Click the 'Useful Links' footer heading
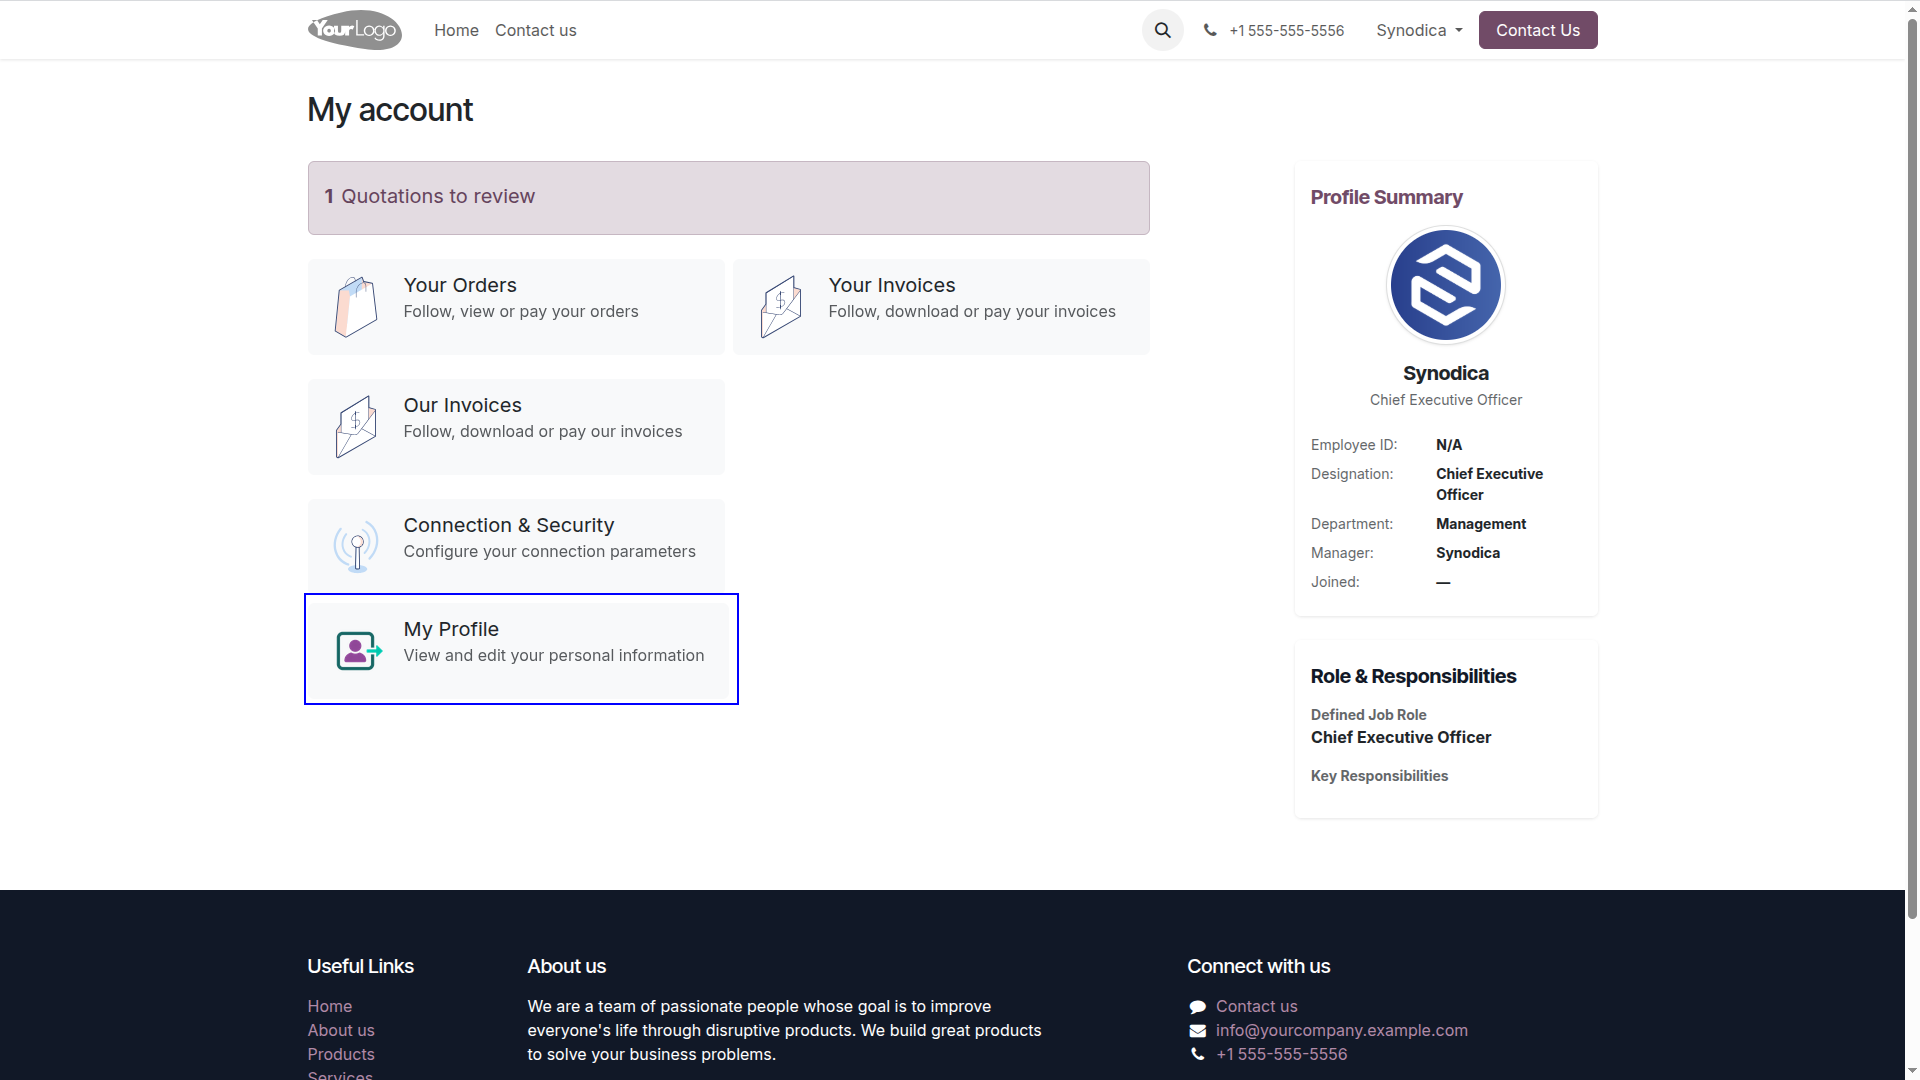This screenshot has height=1080, width=1920. coord(360,966)
